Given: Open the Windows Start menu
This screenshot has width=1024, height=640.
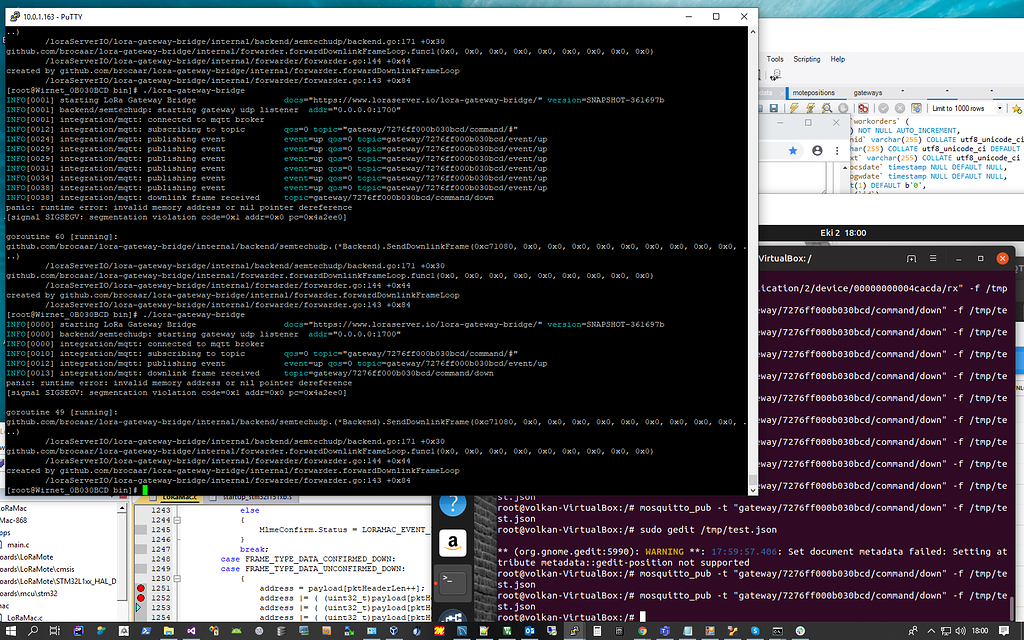Looking at the screenshot, I should point(11,631).
